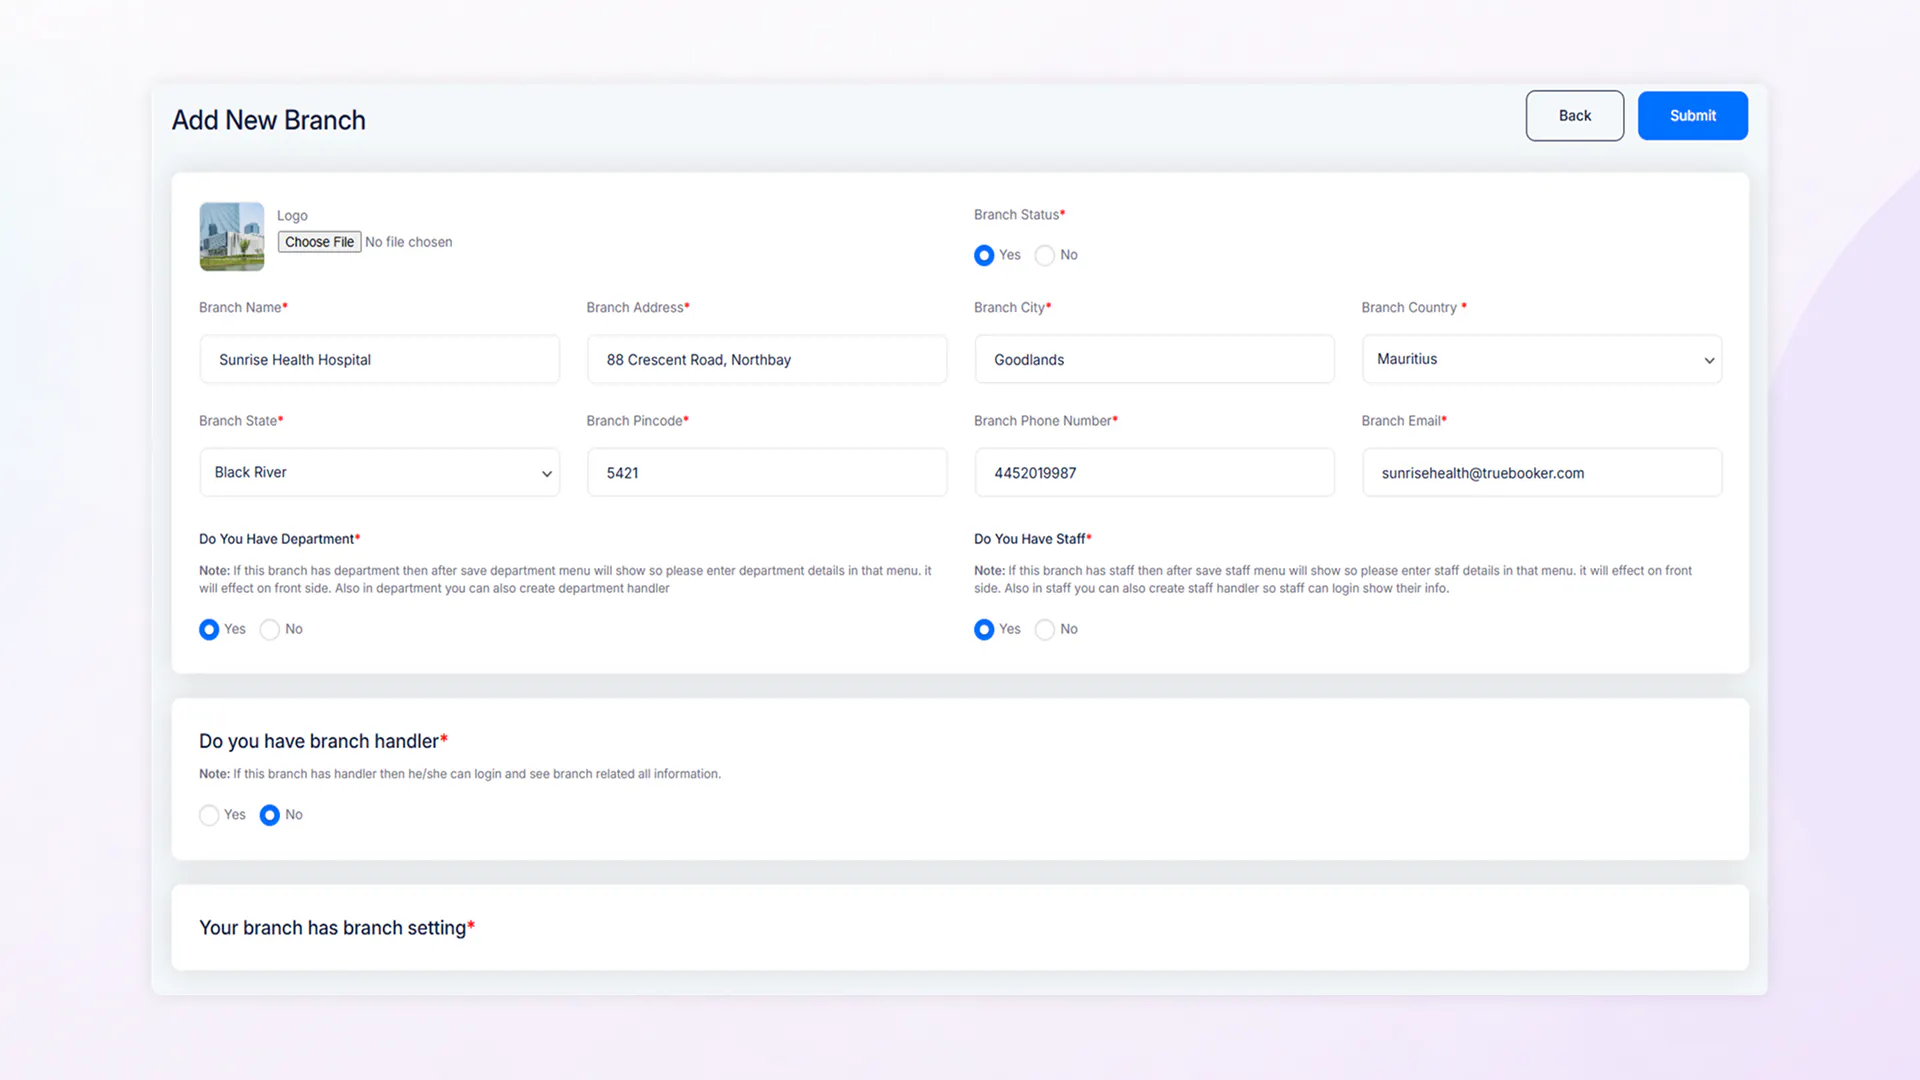Set Branch Status to Yes
This screenshot has width=1920, height=1080.
pos(984,255)
